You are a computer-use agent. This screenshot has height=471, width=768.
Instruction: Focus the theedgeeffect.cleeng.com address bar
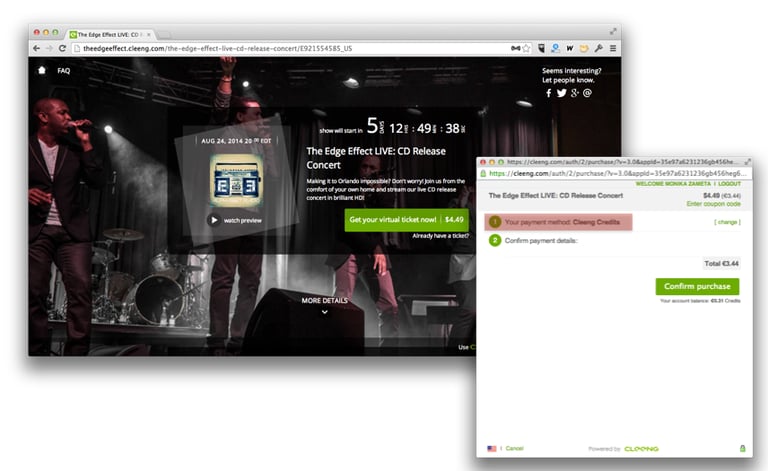(294, 48)
